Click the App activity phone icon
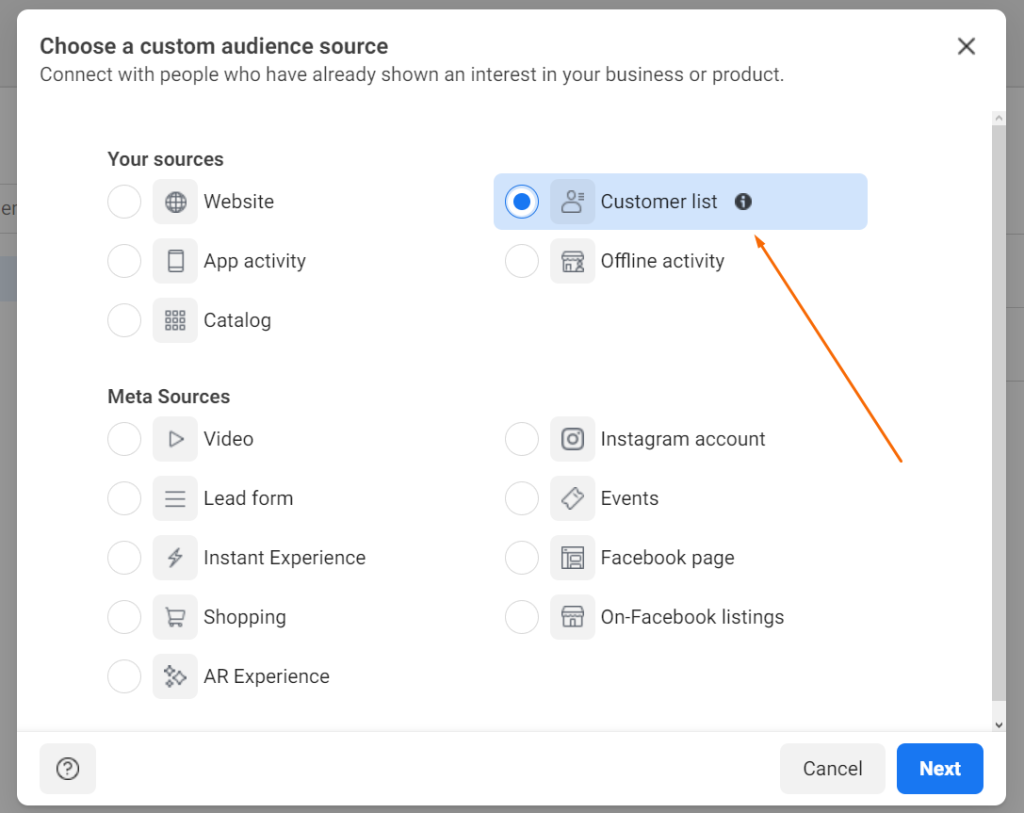 tap(175, 261)
